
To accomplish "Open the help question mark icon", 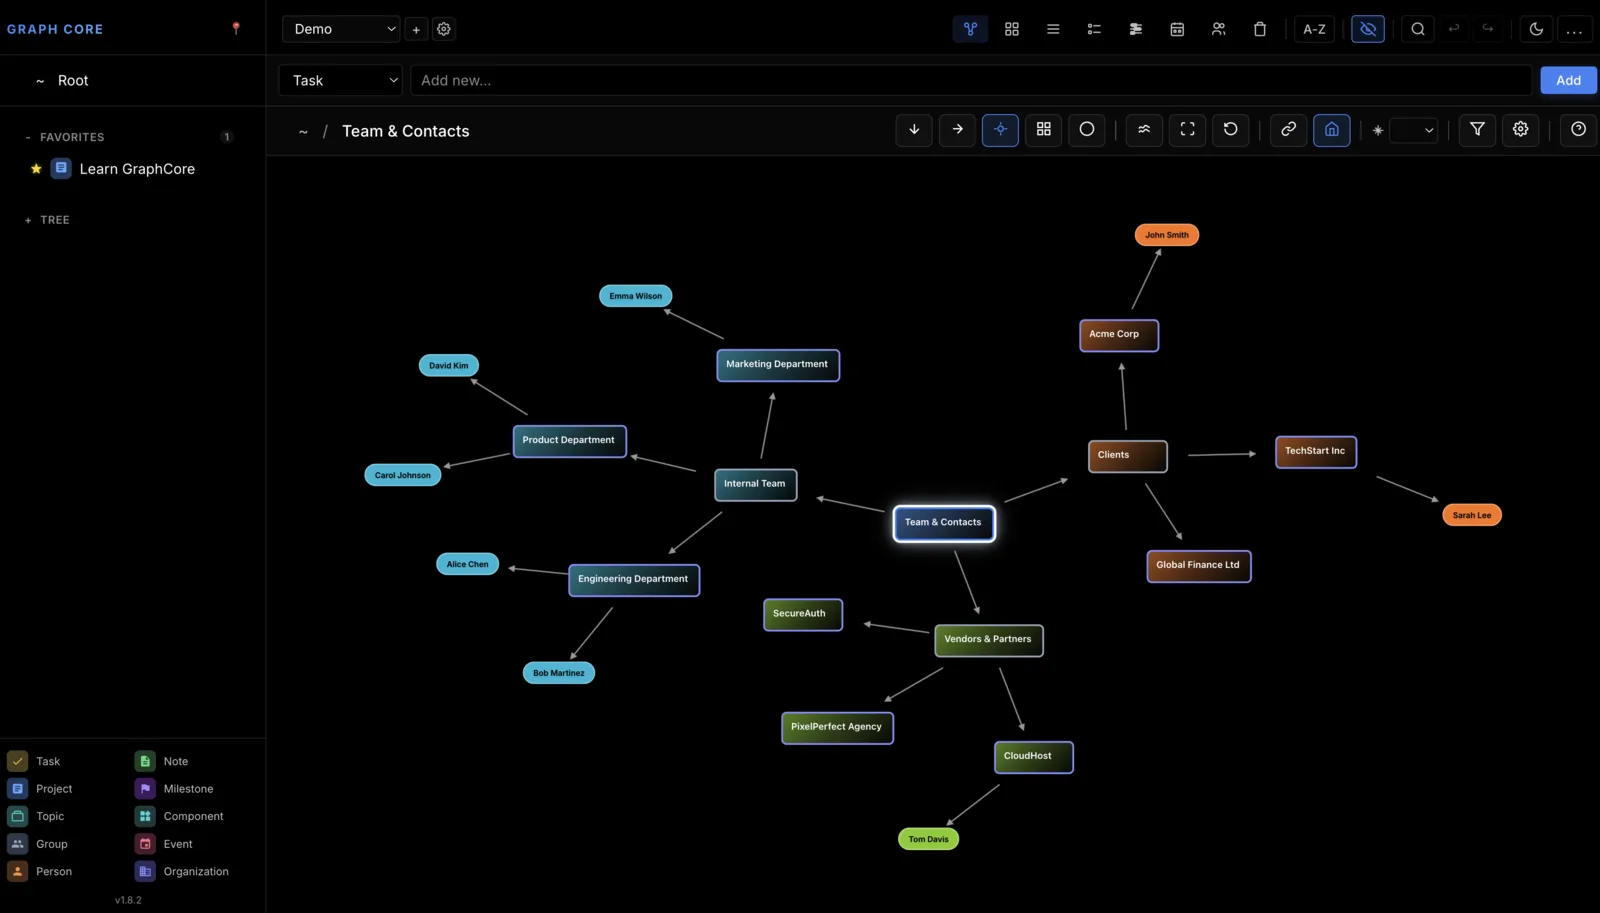I will [x=1578, y=129].
